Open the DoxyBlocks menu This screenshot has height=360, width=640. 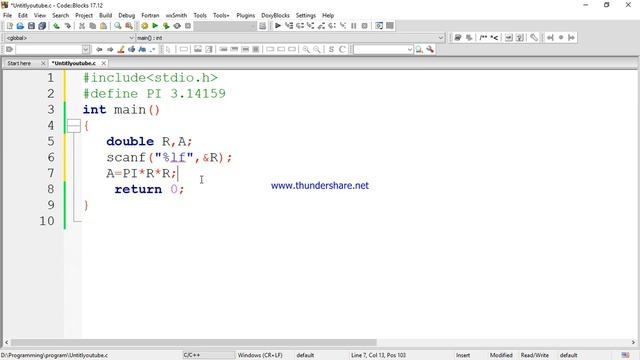click(275, 15)
